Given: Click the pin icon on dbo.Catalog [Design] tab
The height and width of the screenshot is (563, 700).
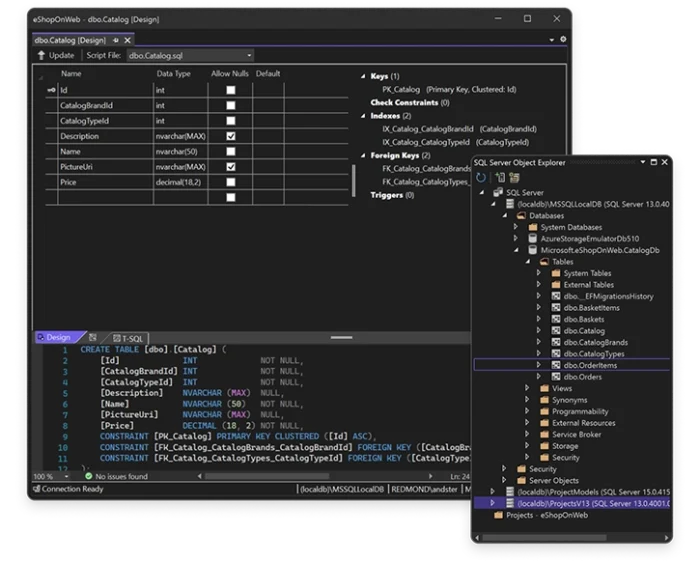Looking at the screenshot, I should (117, 40).
